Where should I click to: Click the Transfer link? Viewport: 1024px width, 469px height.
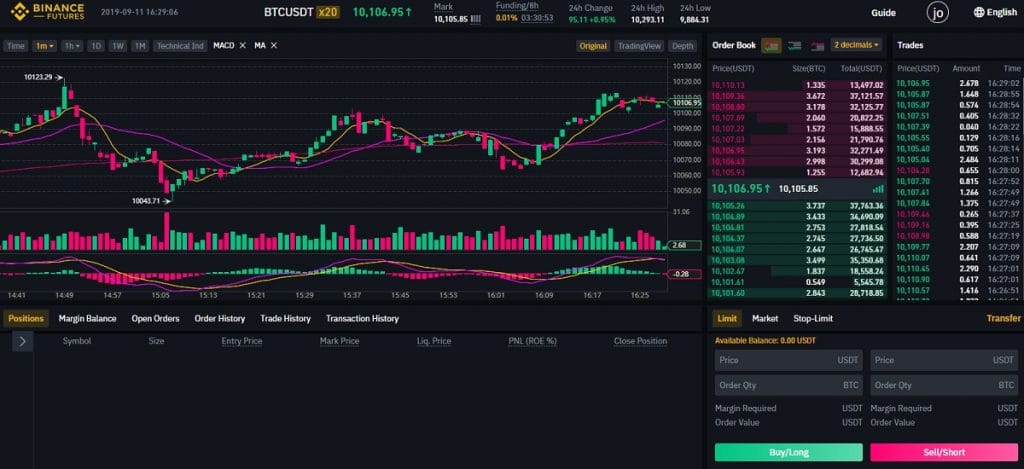pyautogui.click(x=1003, y=319)
